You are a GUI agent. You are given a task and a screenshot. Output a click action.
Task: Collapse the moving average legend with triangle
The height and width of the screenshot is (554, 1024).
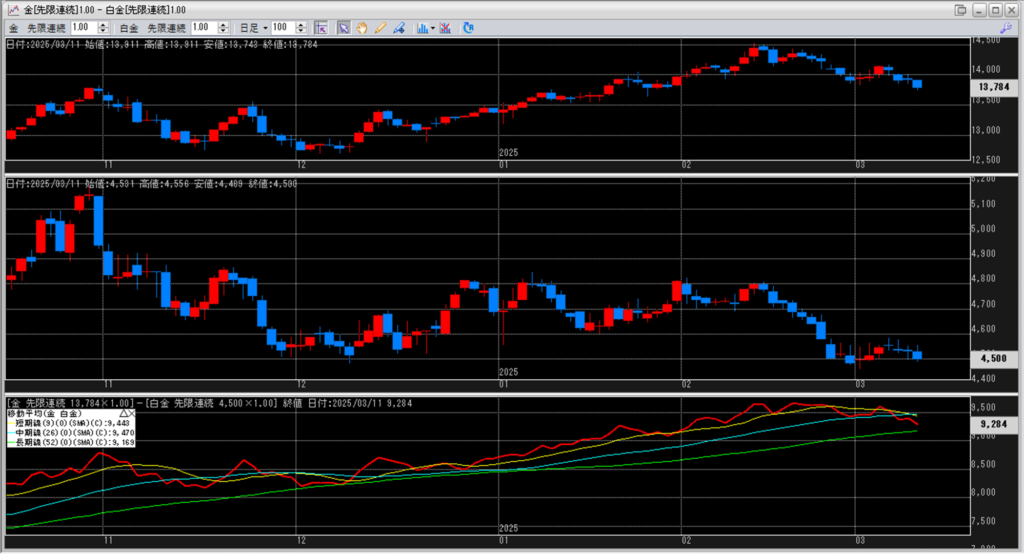tap(124, 412)
